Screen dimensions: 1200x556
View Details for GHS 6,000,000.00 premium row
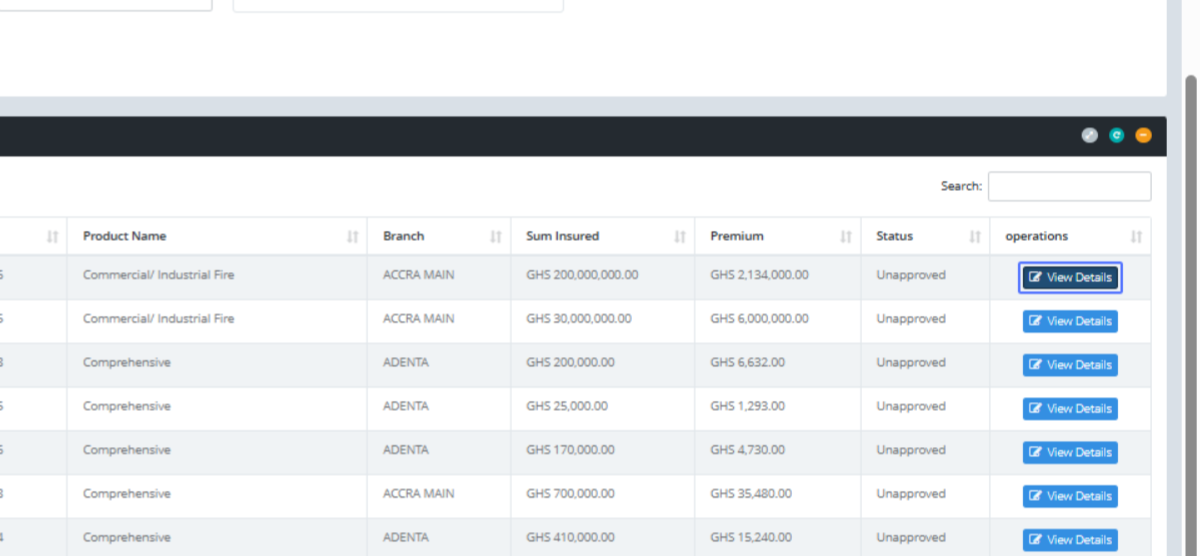coord(1070,321)
